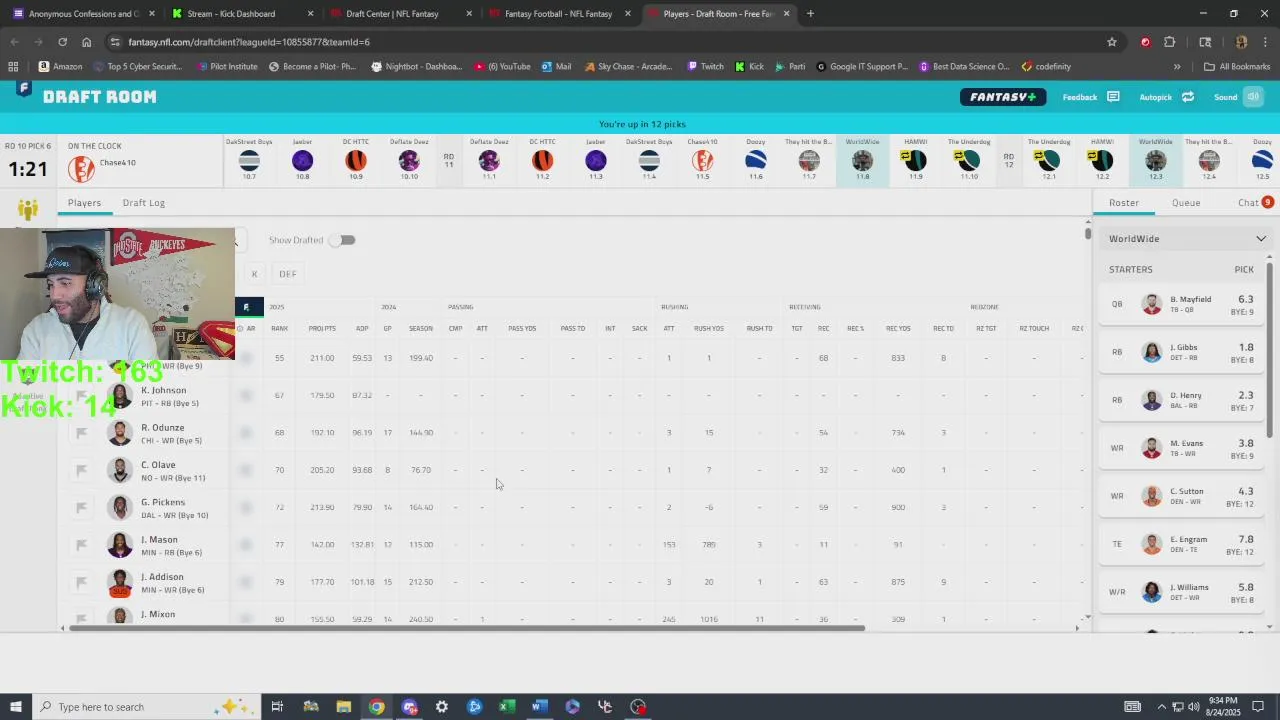Toggle draft room Sound
This screenshot has height=720, width=1280.
click(1253, 97)
